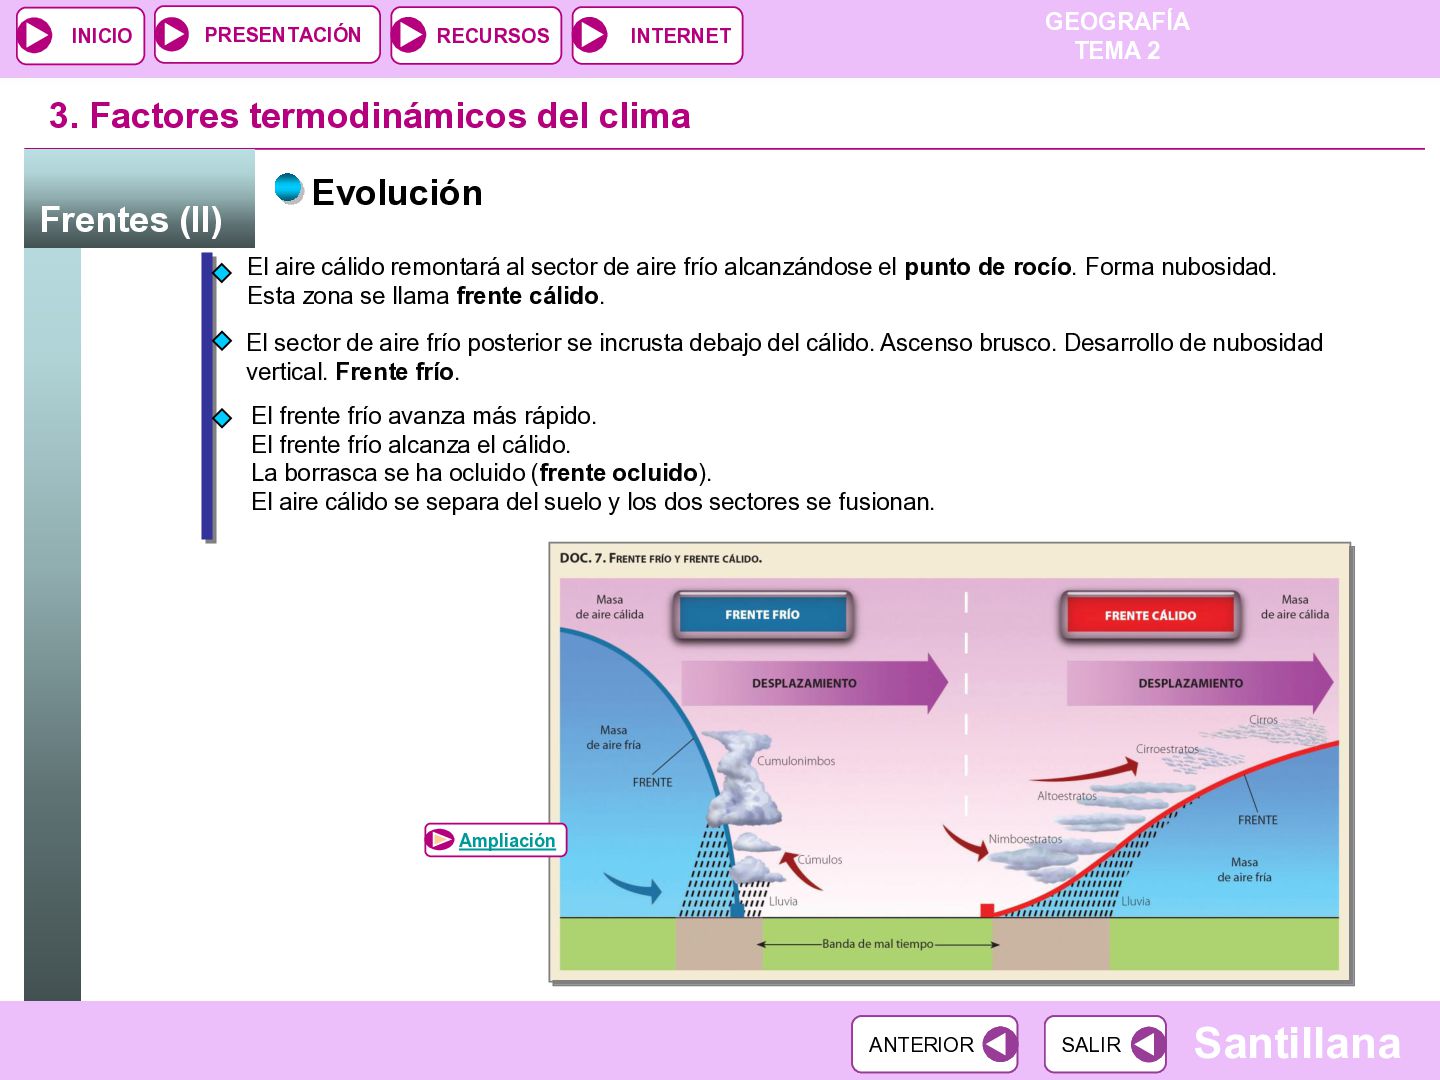Click the Ampliación arrow icon
The image size is (1440, 1080).
tap(440, 840)
